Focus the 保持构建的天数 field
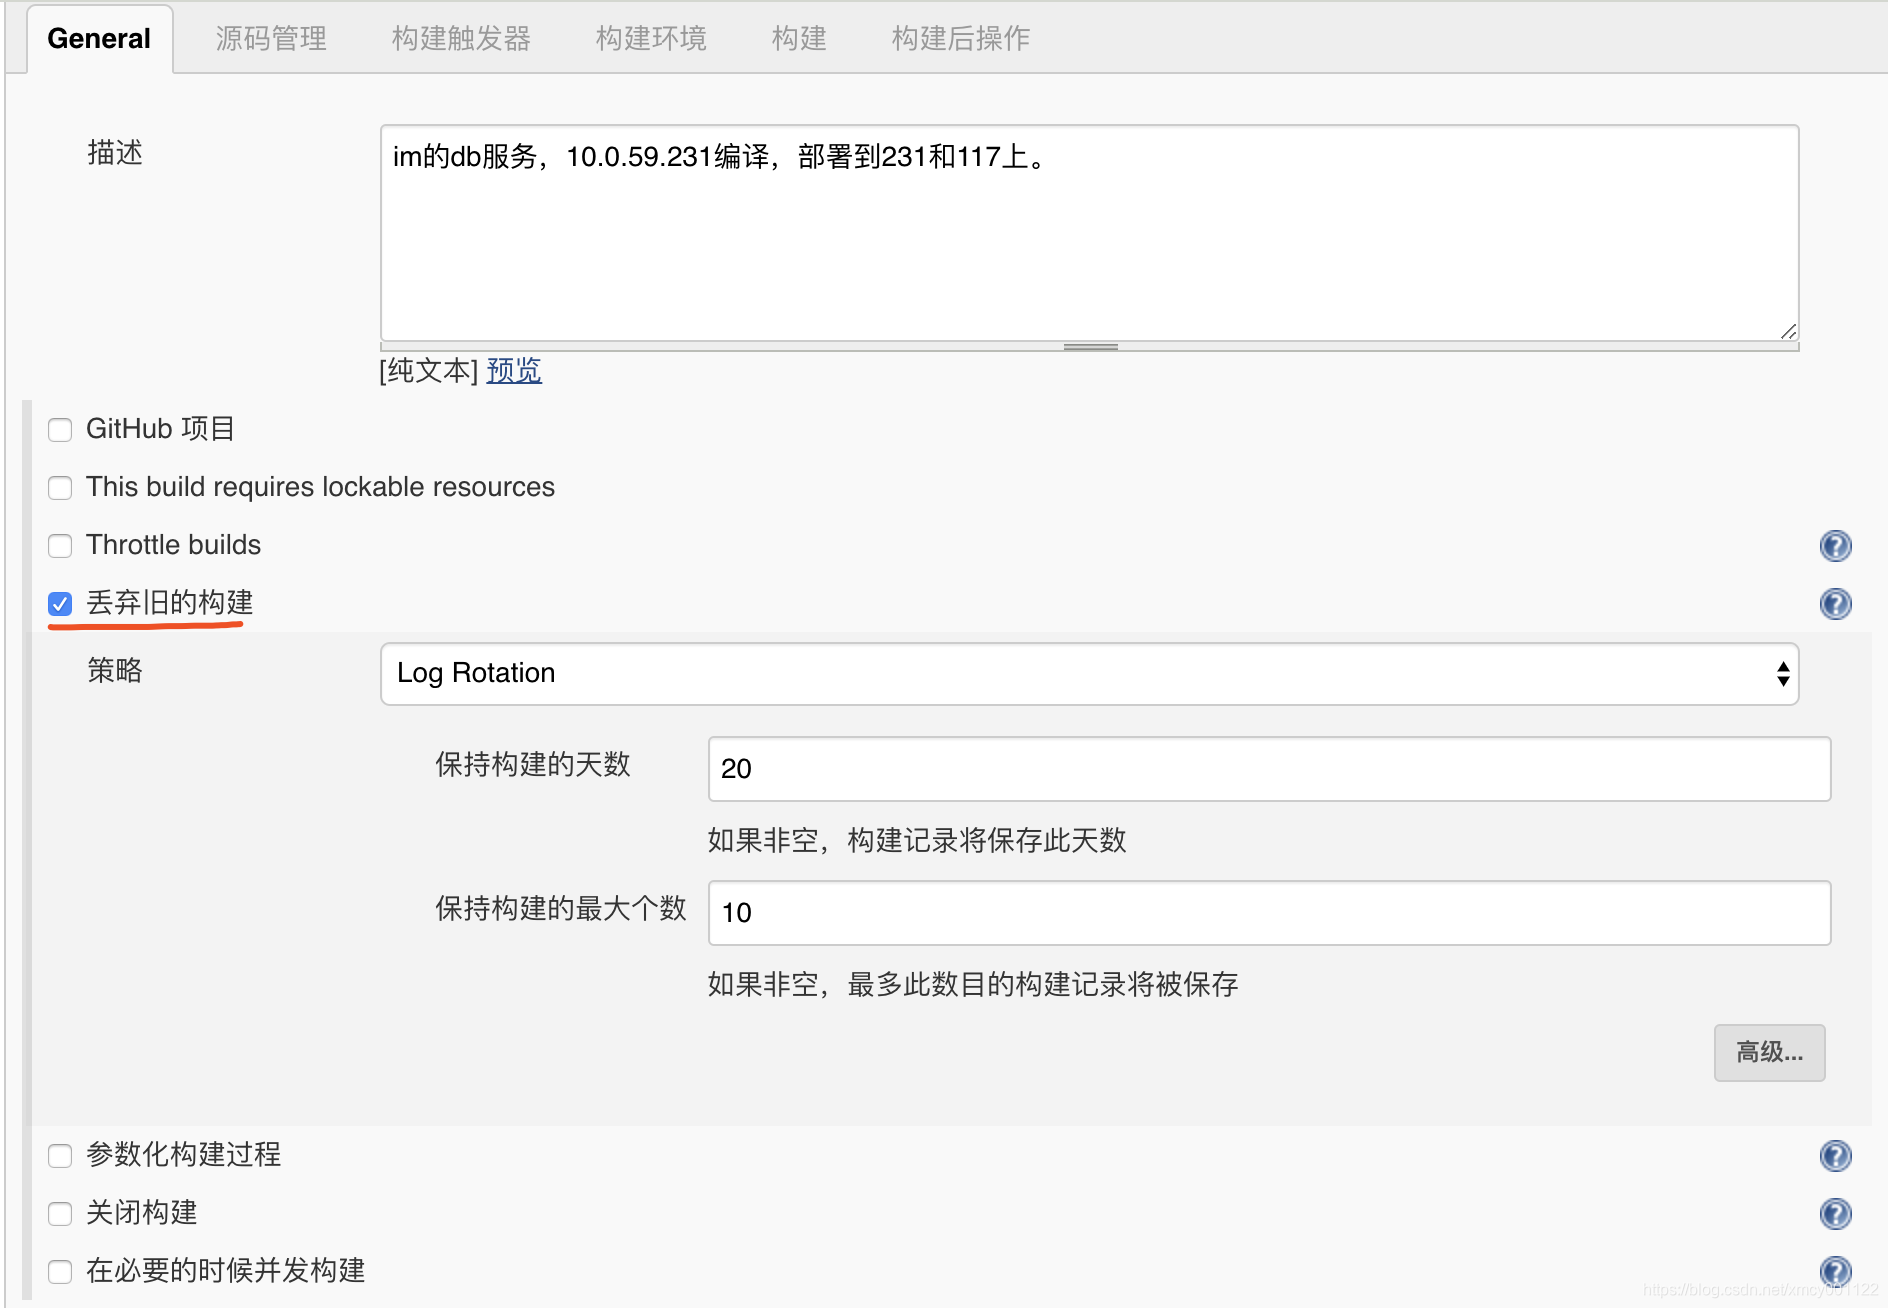The width and height of the screenshot is (1888, 1308). click(1269, 769)
